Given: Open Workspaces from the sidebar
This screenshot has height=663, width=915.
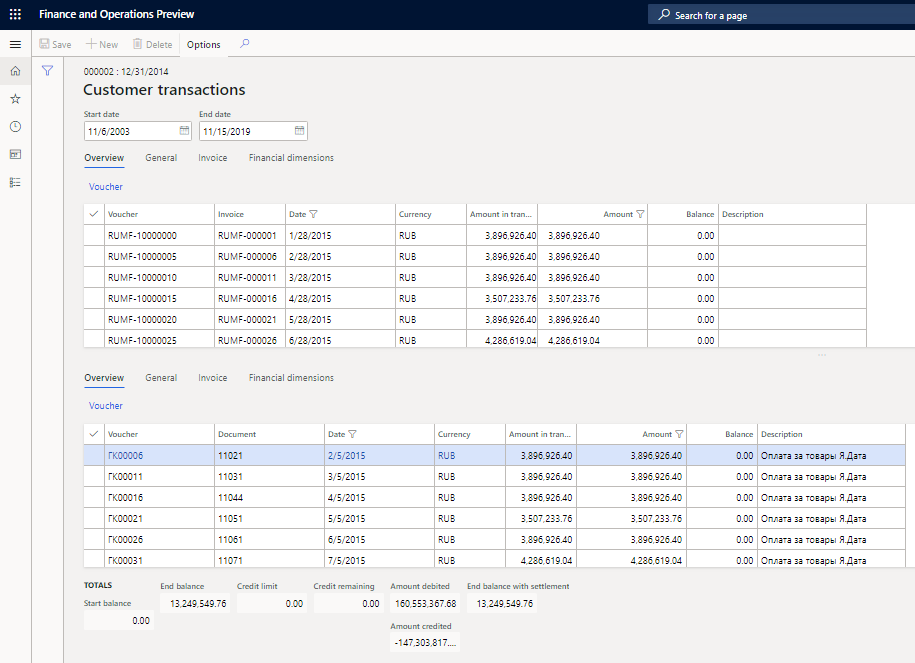Looking at the screenshot, I should 15,154.
